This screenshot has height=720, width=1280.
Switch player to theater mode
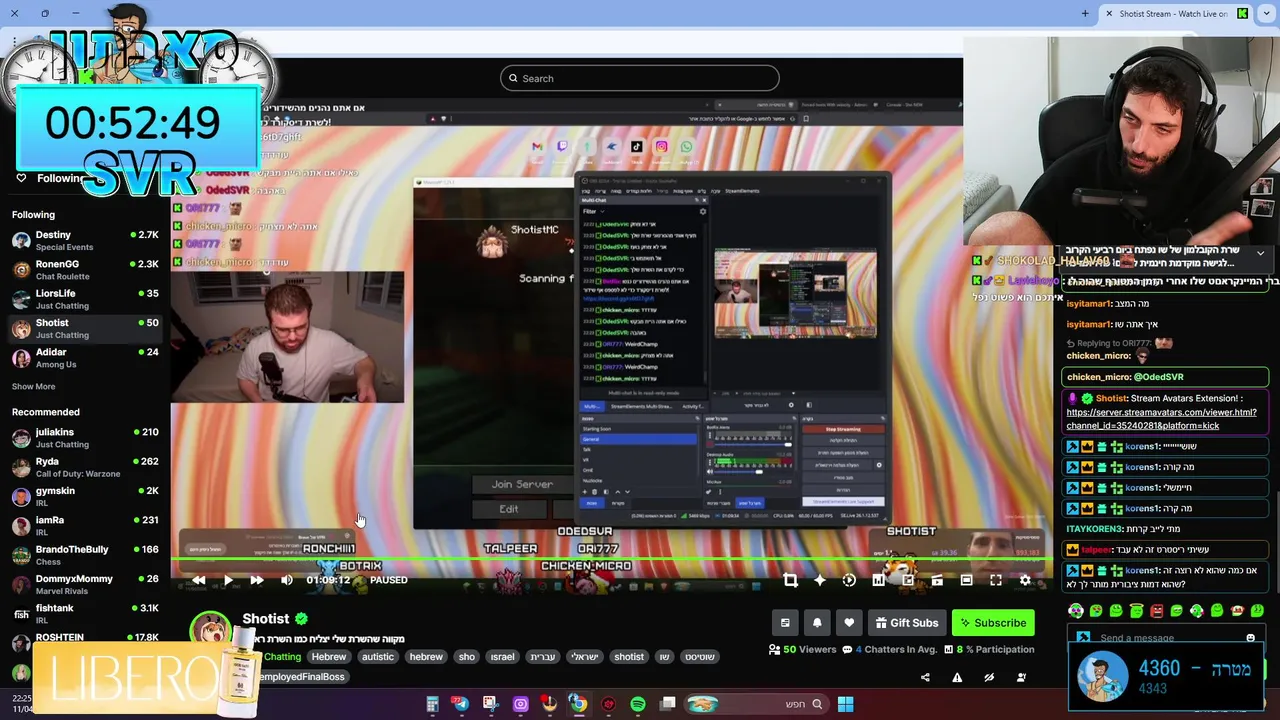click(x=966, y=580)
